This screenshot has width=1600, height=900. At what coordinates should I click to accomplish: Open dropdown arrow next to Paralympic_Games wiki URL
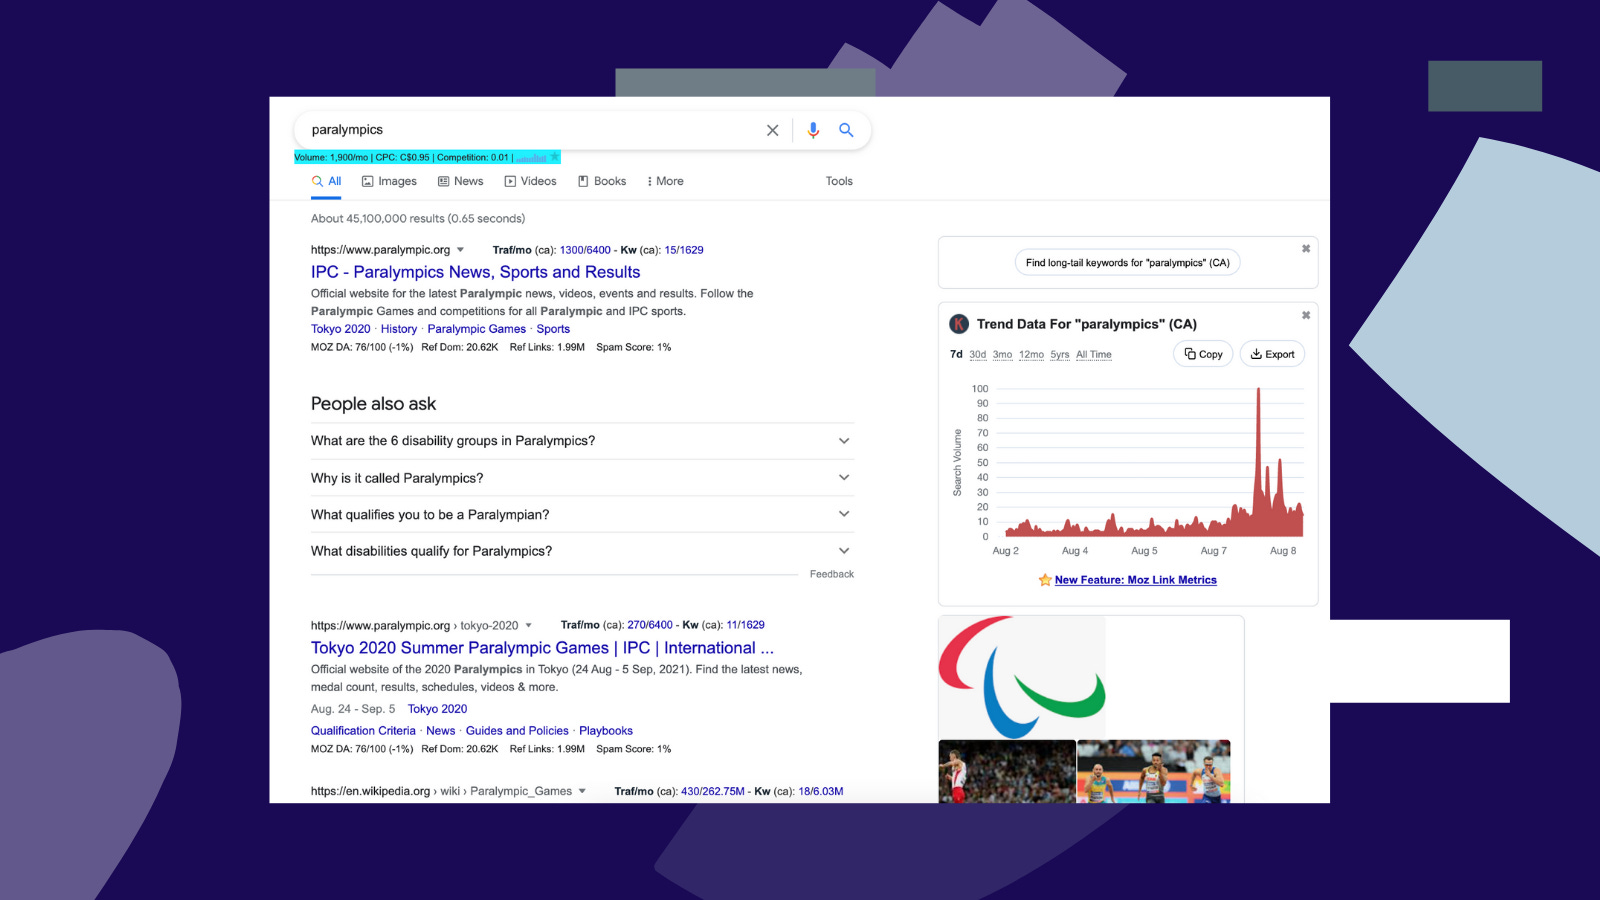coord(582,791)
